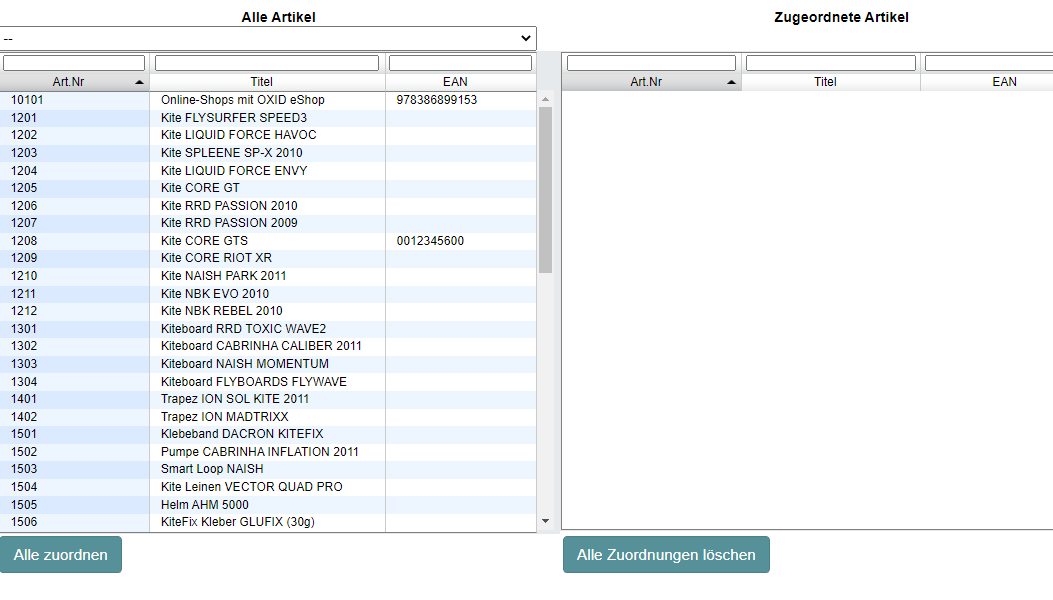Viewport: 1053px width, 600px height.
Task: Sort Alle Artikel by EAN column header
Action: click(461, 82)
